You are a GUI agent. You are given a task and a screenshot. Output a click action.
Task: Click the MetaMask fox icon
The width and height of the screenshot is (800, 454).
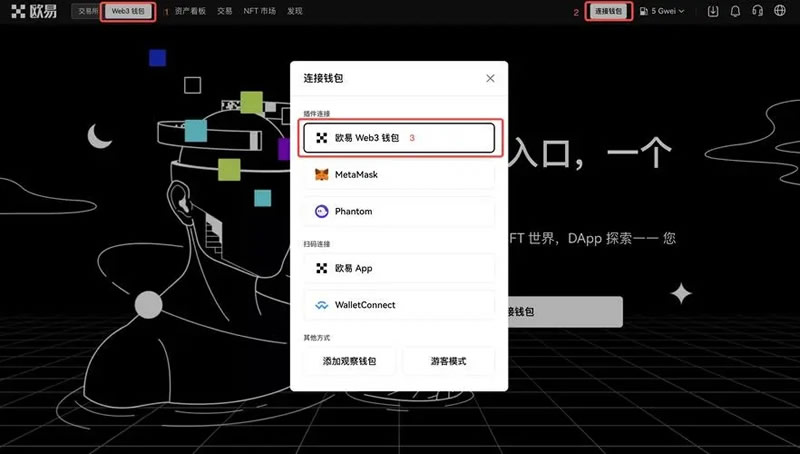pyautogui.click(x=322, y=175)
